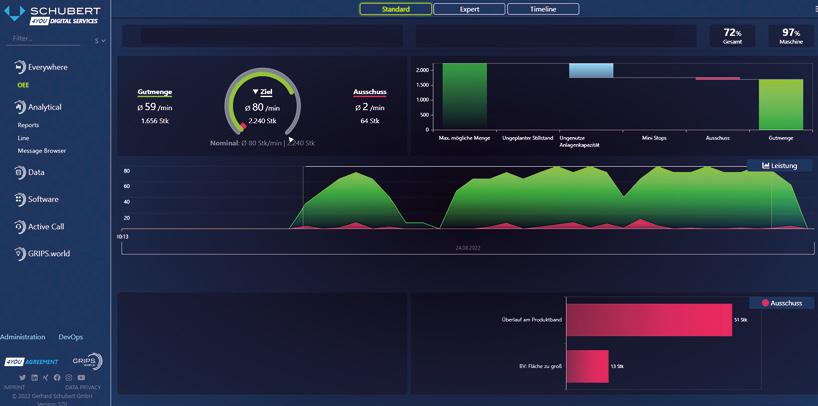Toggle the Ziel triangle indicator
The width and height of the screenshot is (818, 406).
click(256, 92)
